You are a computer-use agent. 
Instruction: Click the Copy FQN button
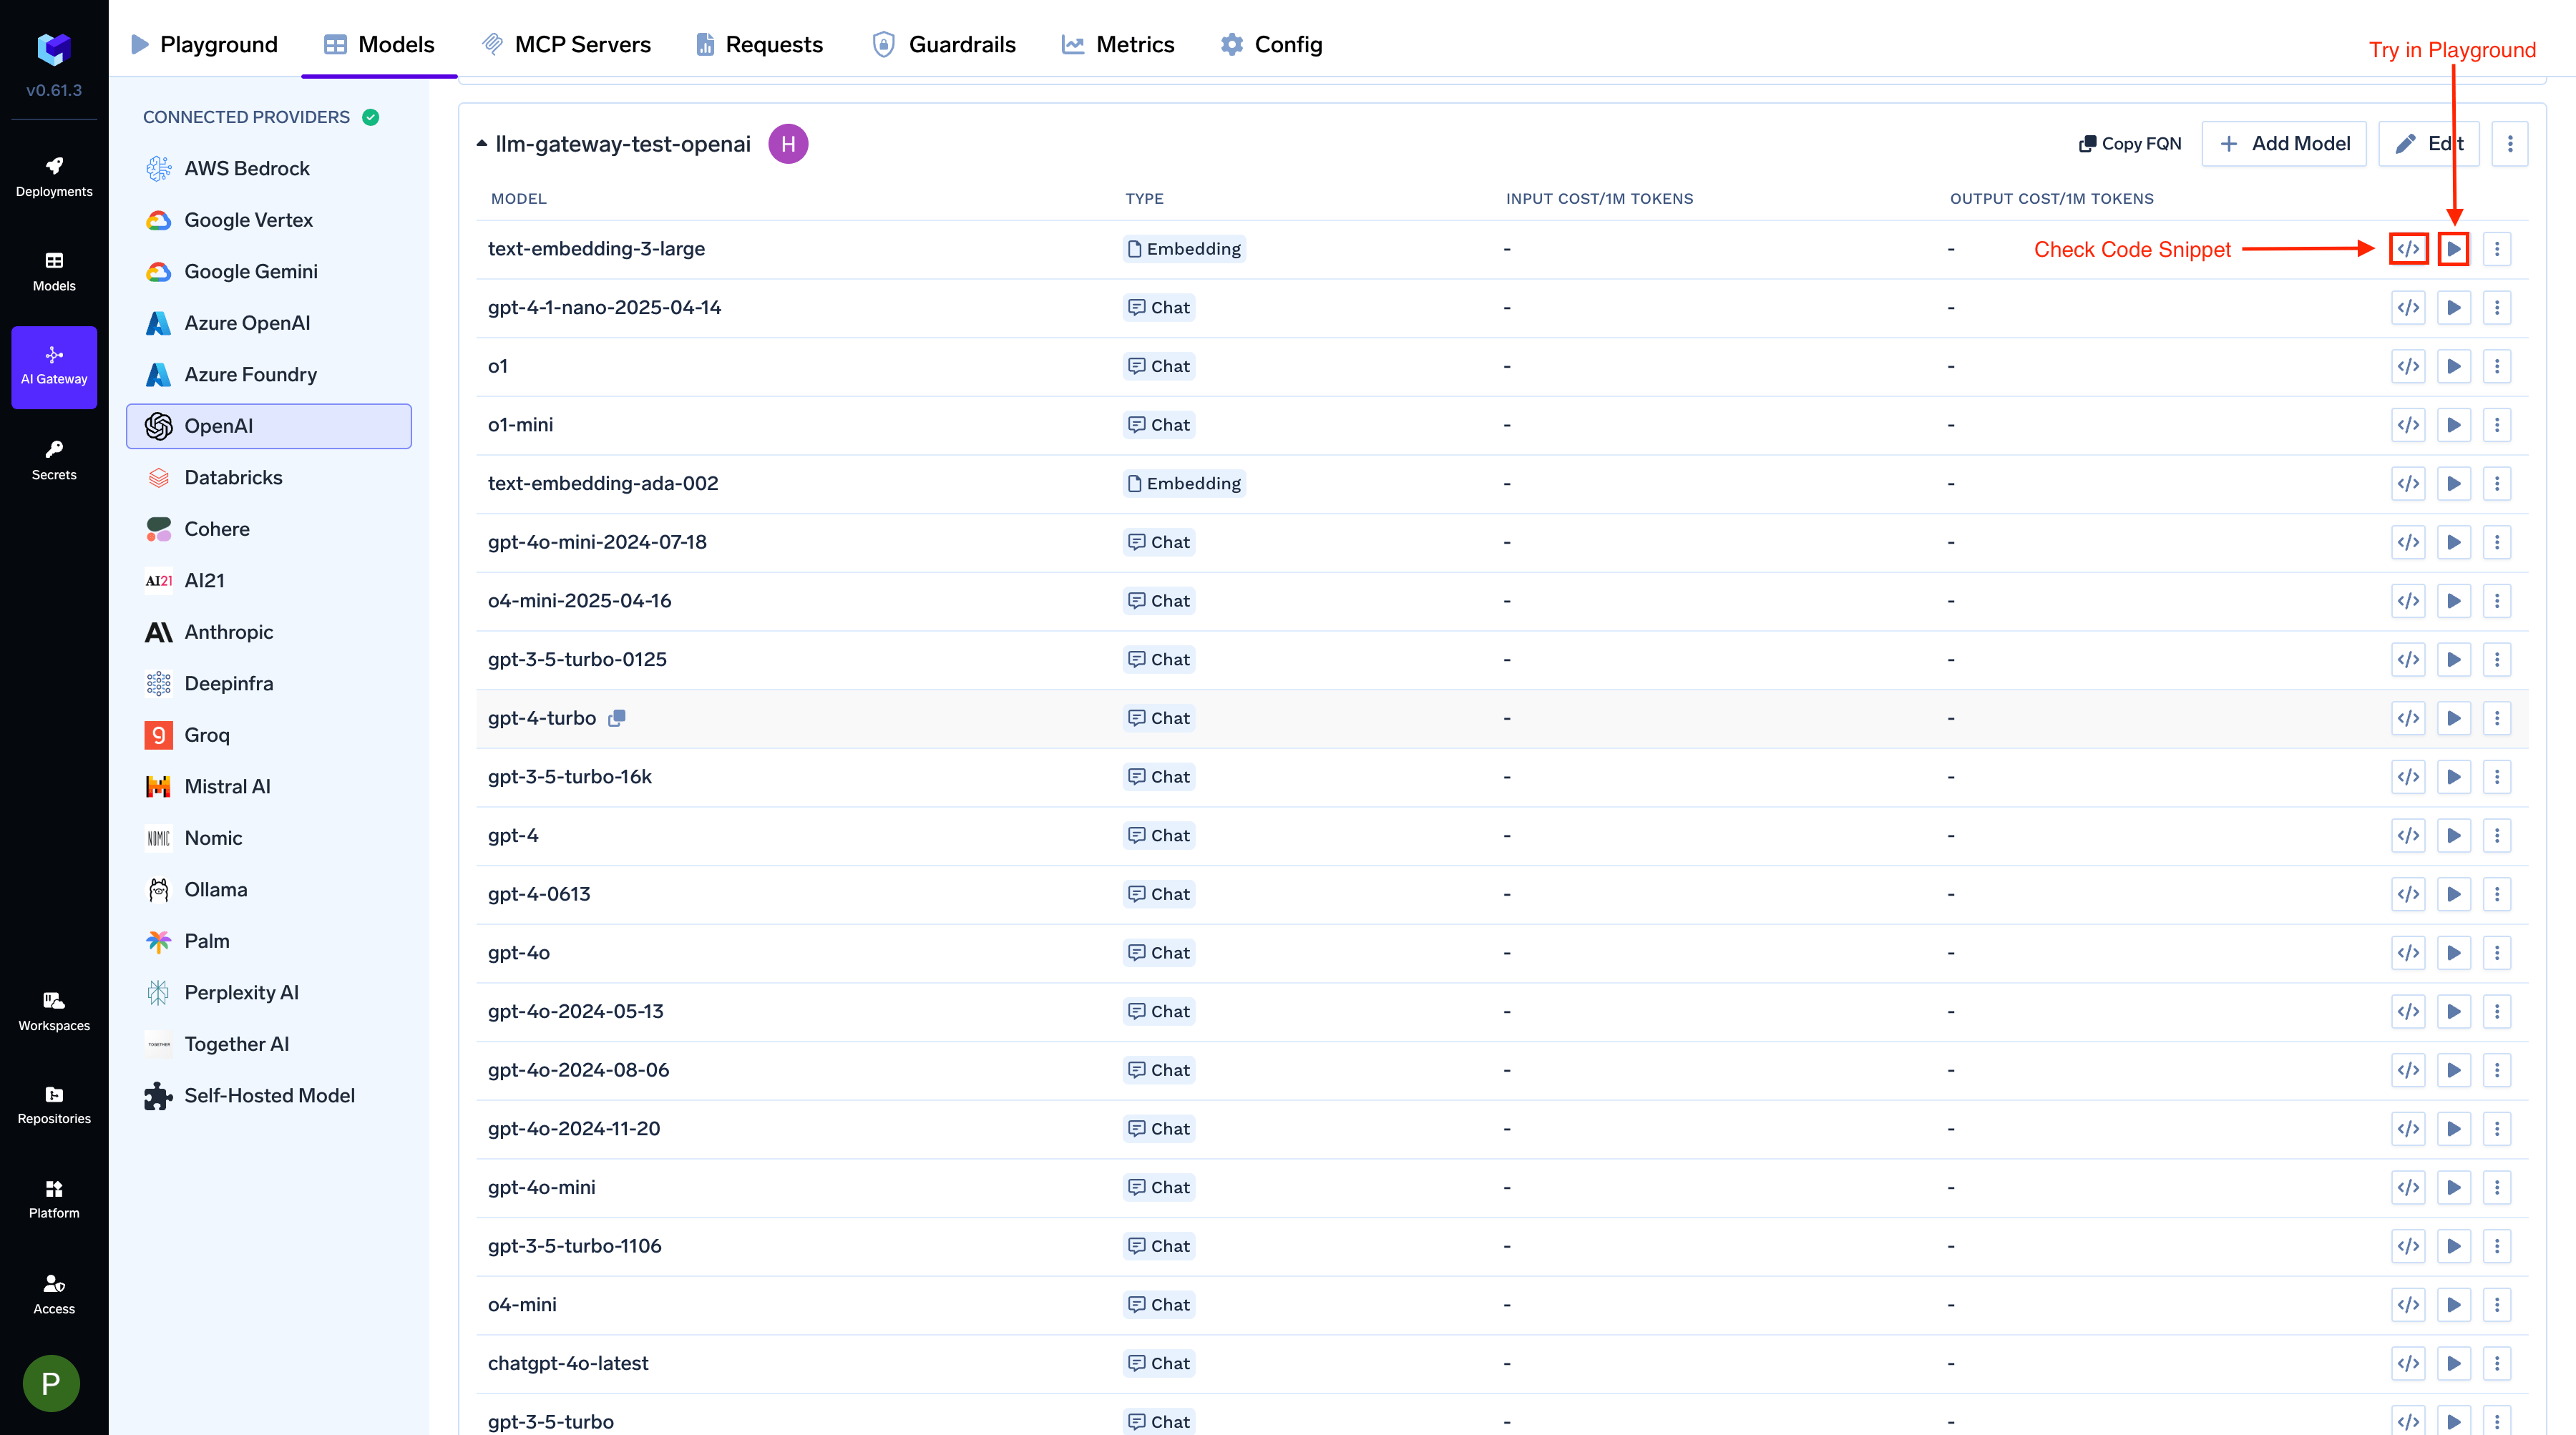coord(2130,144)
